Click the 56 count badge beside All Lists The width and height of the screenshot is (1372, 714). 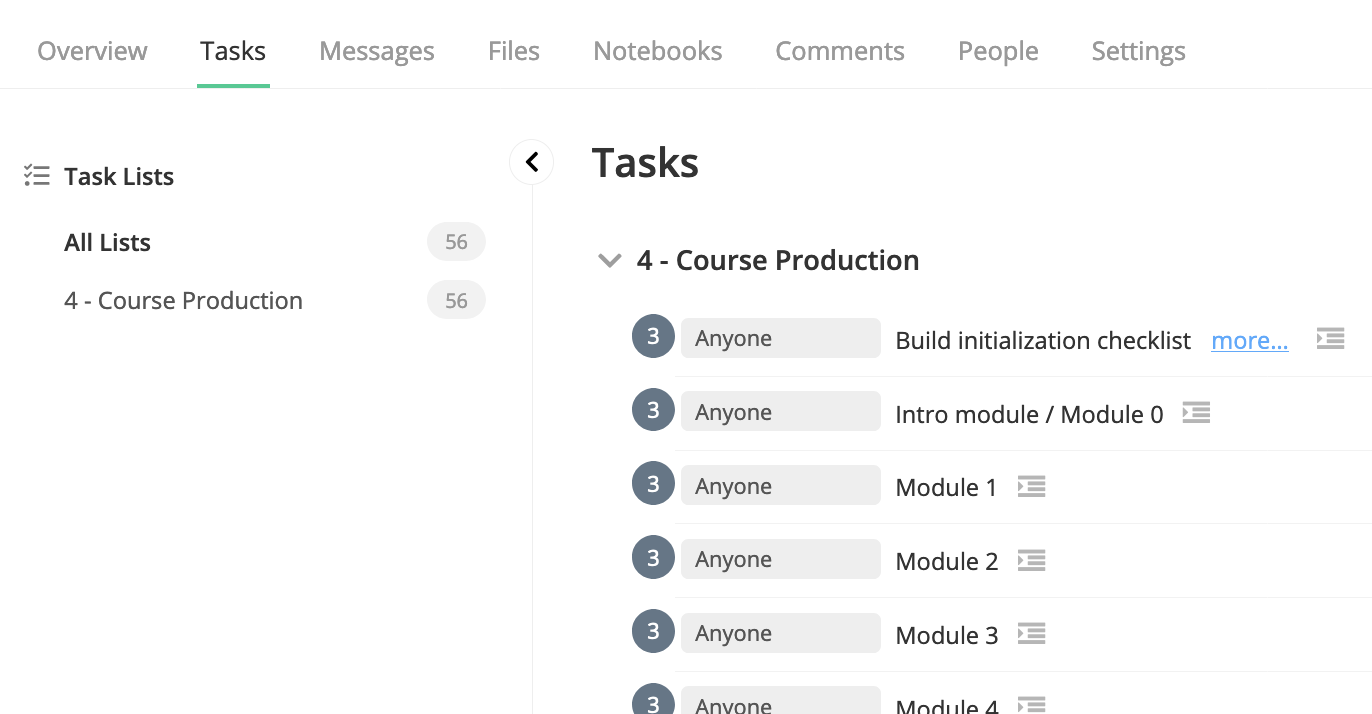pyautogui.click(x=456, y=242)
